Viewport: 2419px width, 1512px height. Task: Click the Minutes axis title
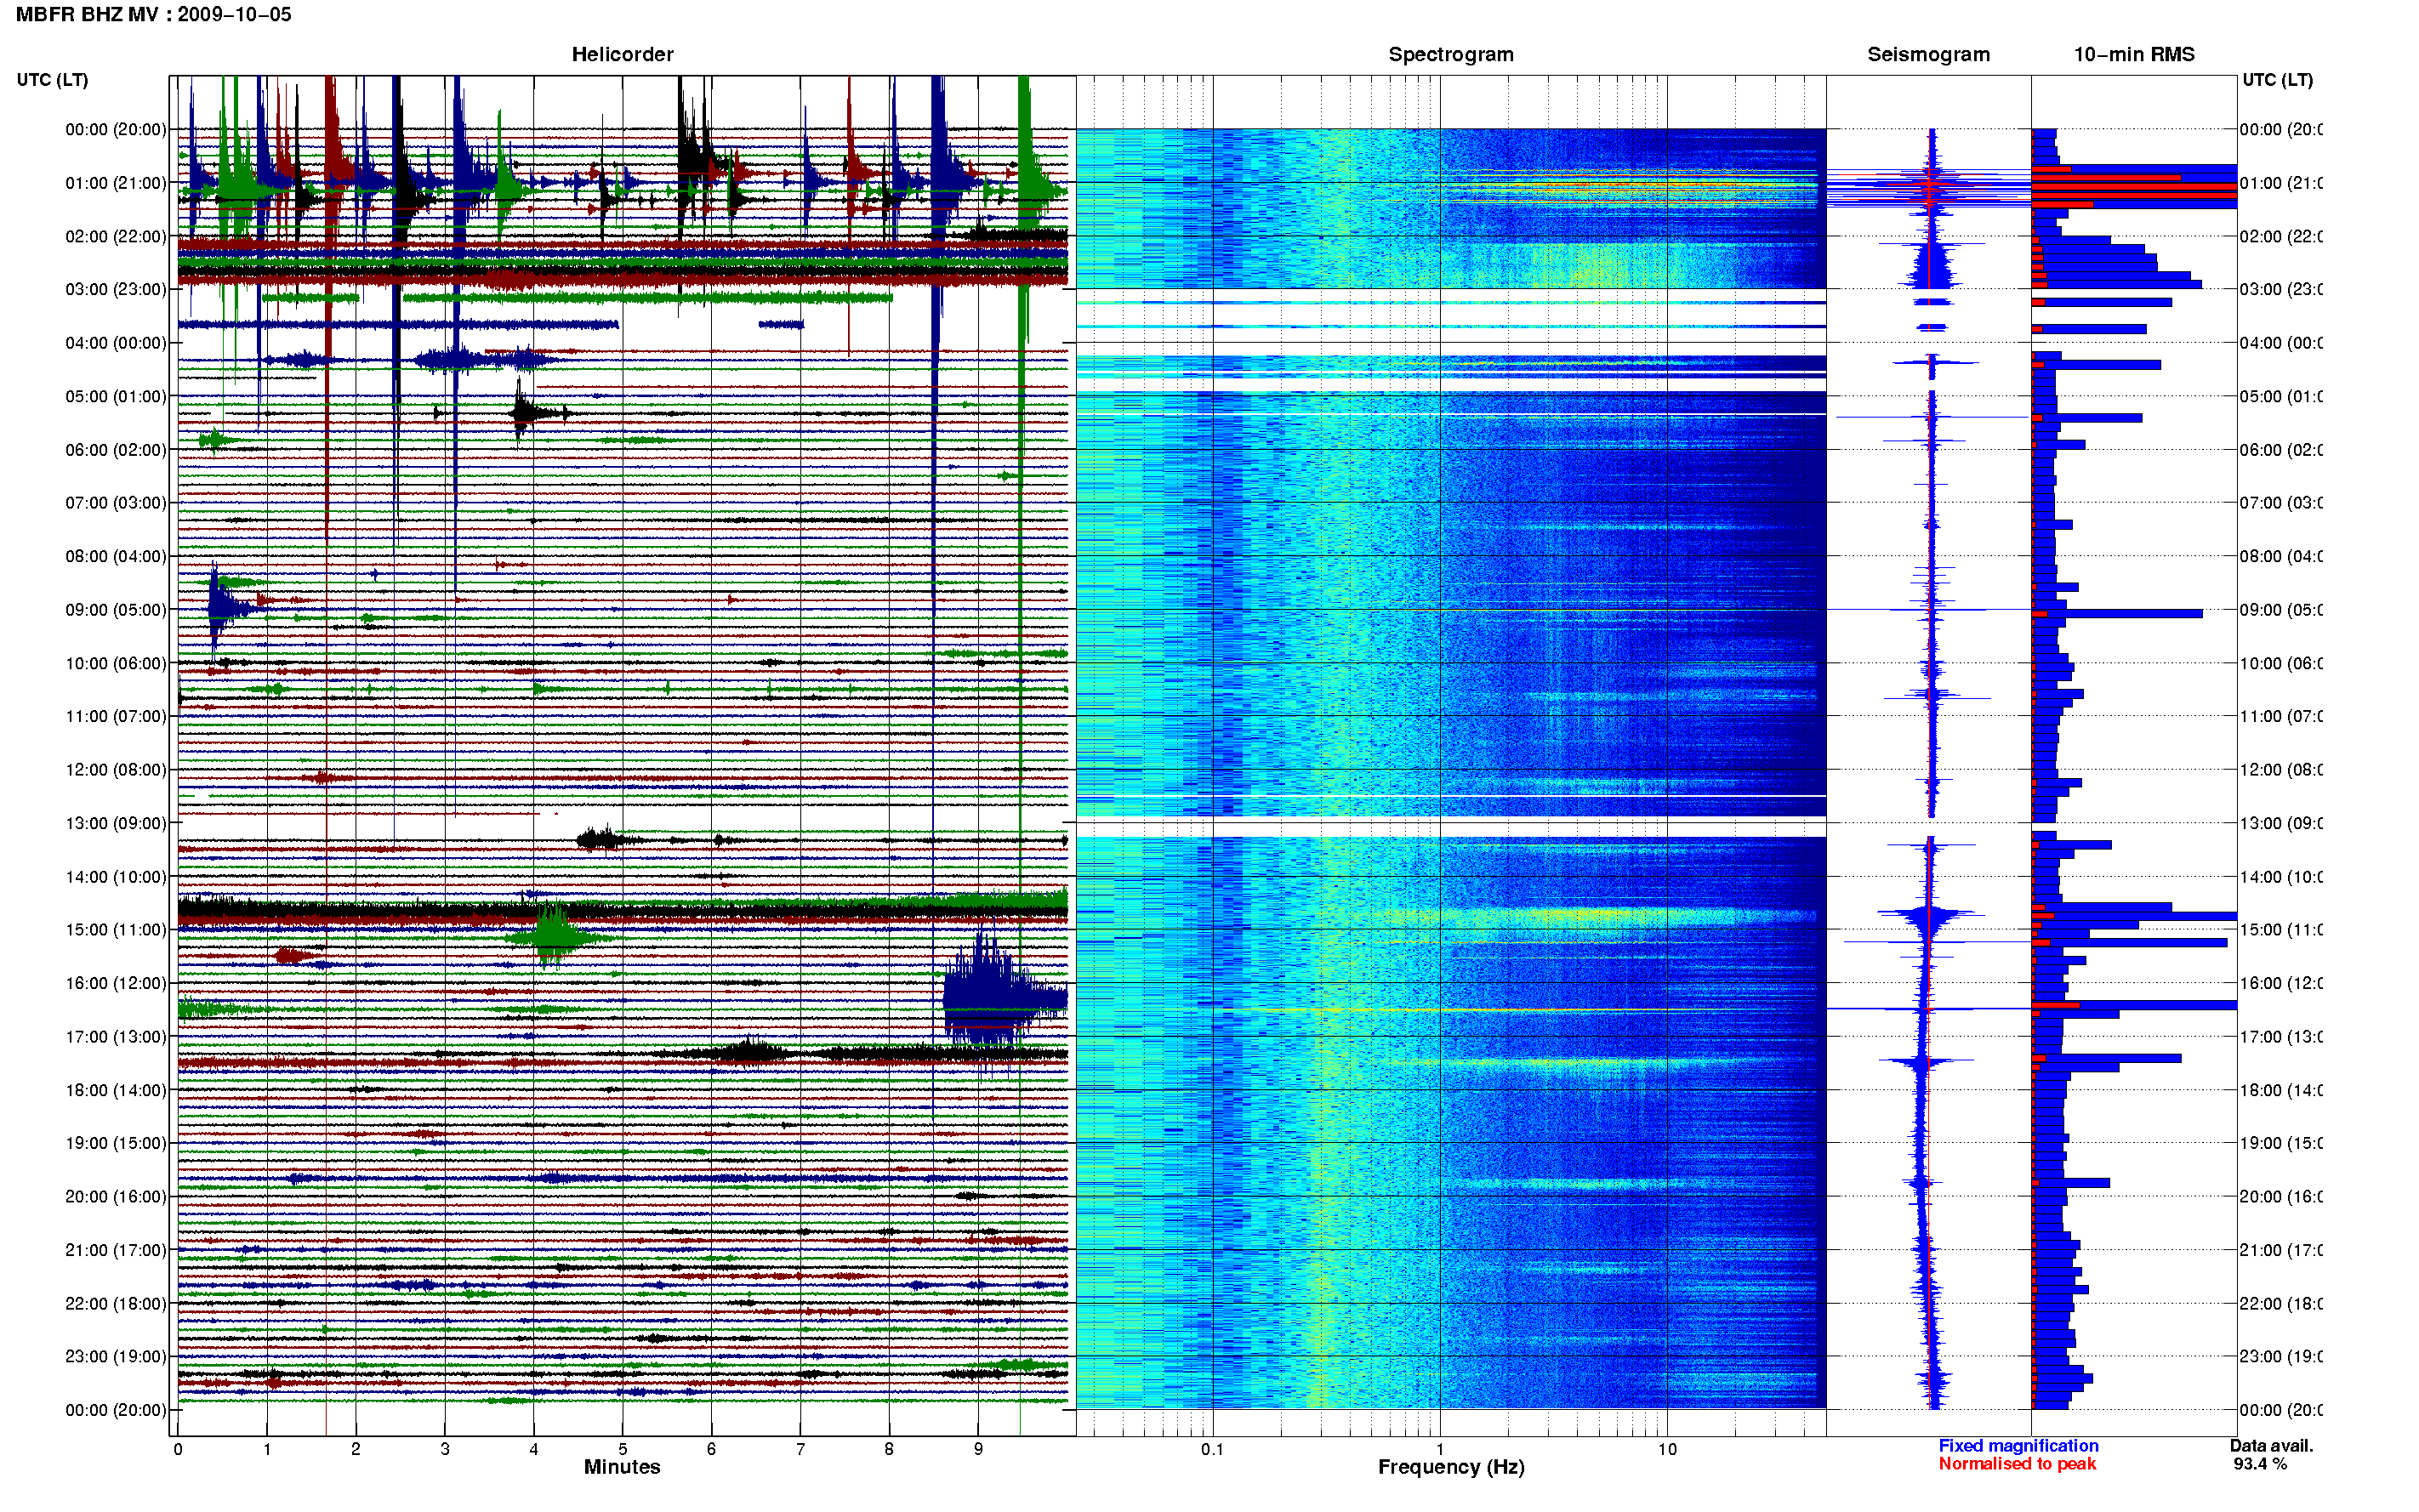click(622, 1467)
